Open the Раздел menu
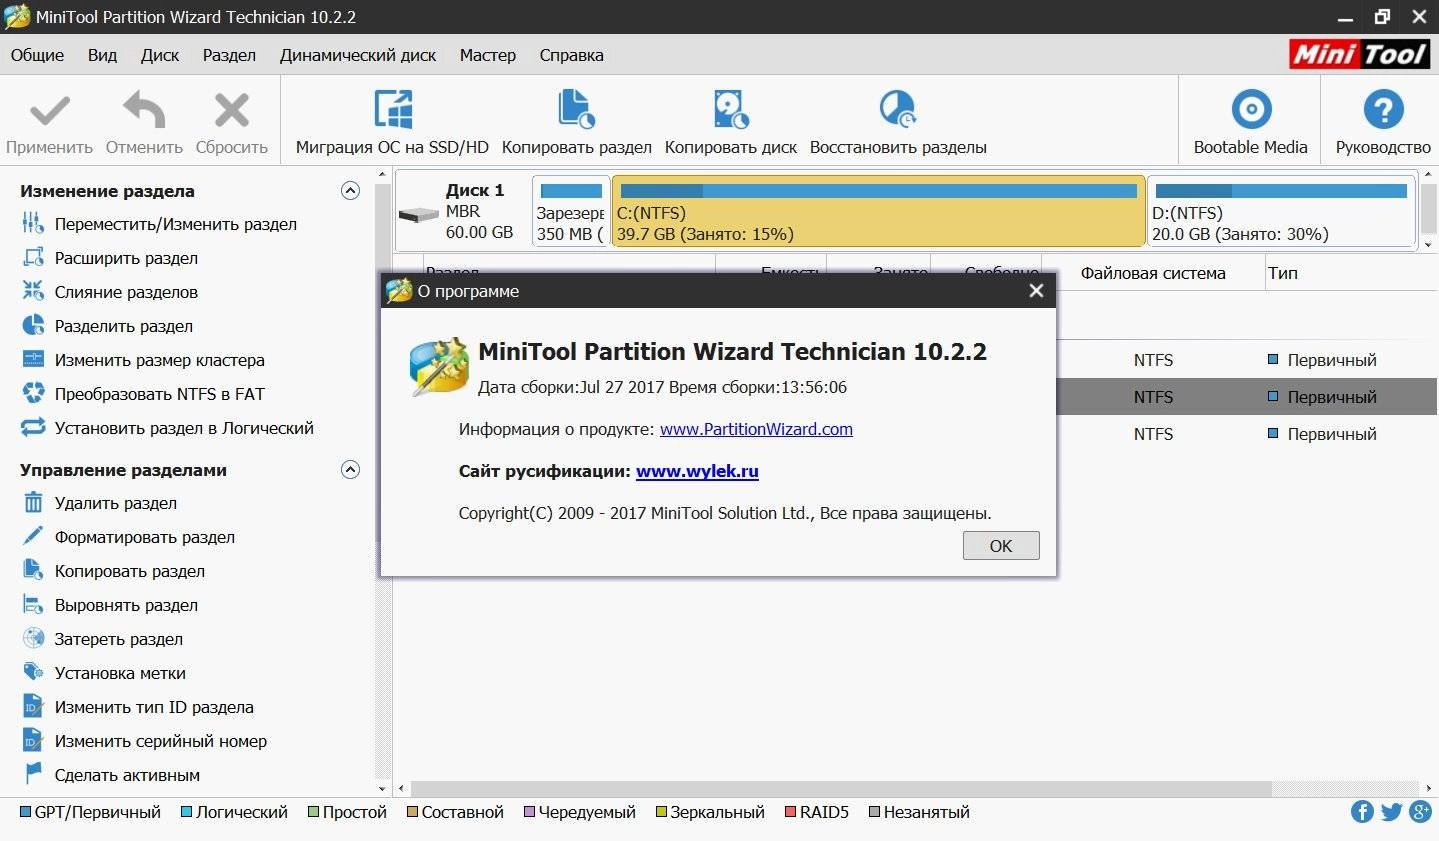Screen dimensions: 1439x841 pos(229,55)
